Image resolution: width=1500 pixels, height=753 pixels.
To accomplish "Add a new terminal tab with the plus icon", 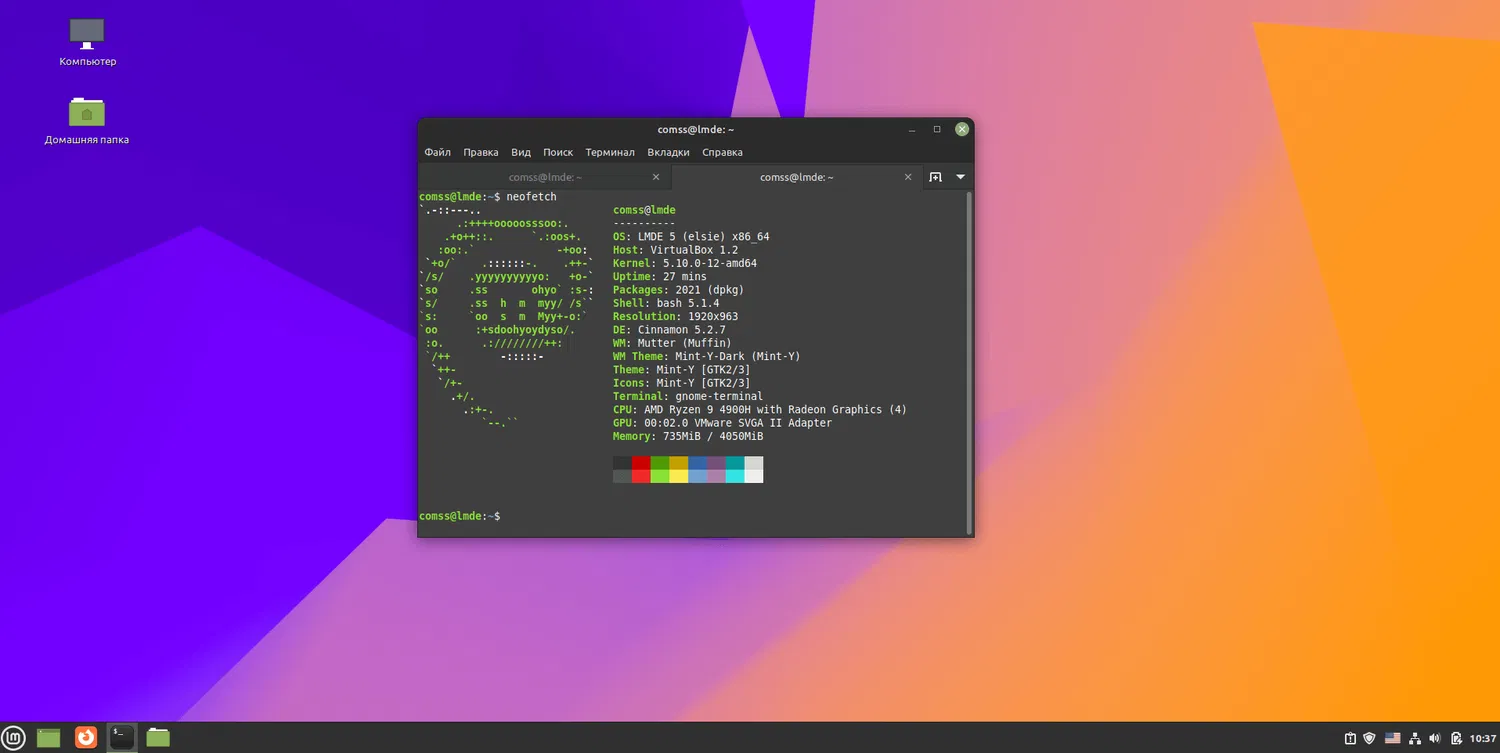I will click(936, 177).
